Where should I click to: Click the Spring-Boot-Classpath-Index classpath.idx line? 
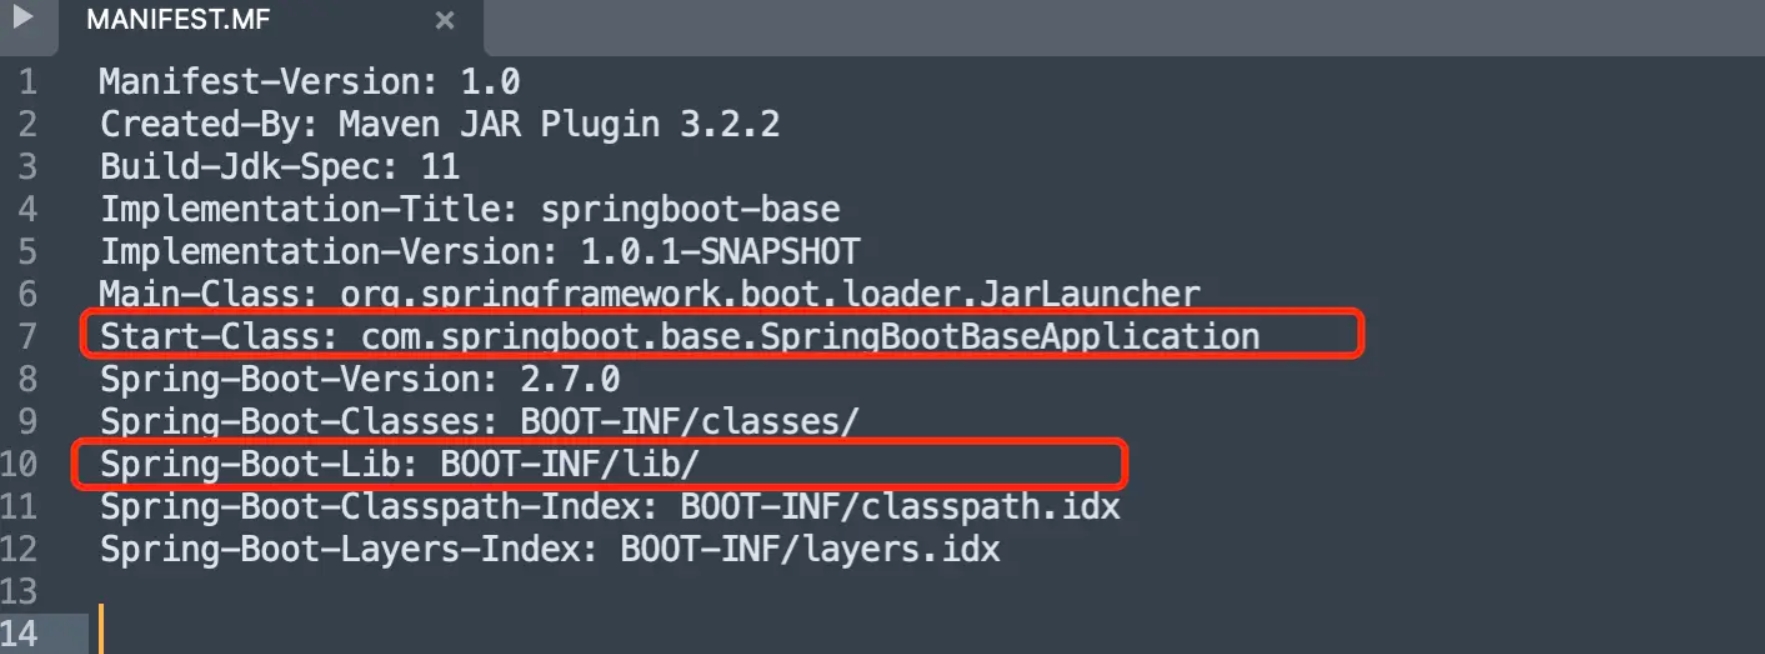point(609,507)
